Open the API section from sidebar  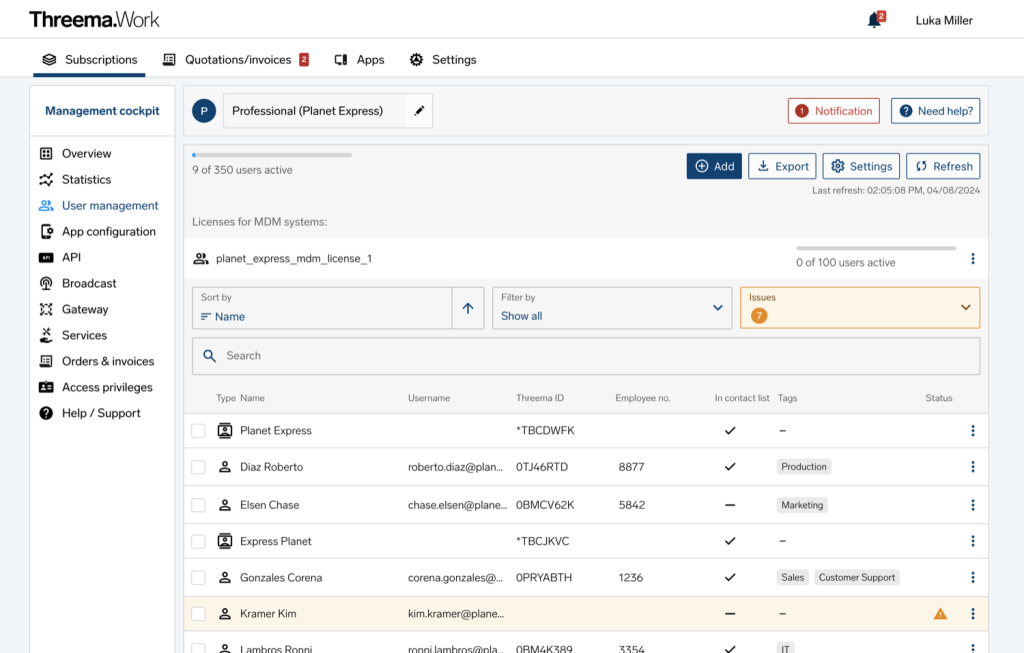coord(44,257)
